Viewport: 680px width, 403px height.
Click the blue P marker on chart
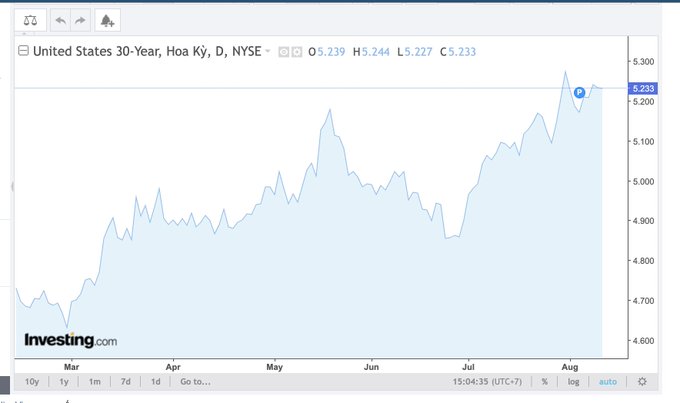[579, 92]
